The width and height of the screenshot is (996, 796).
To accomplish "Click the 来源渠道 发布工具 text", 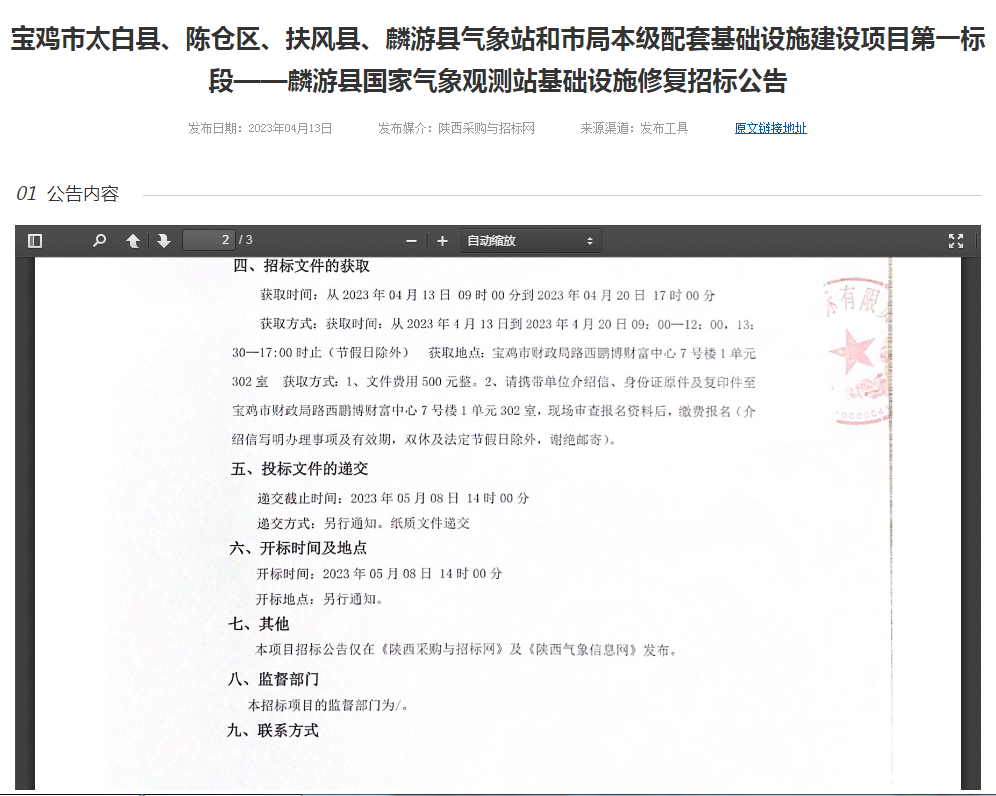I will (x=634, y=128).
